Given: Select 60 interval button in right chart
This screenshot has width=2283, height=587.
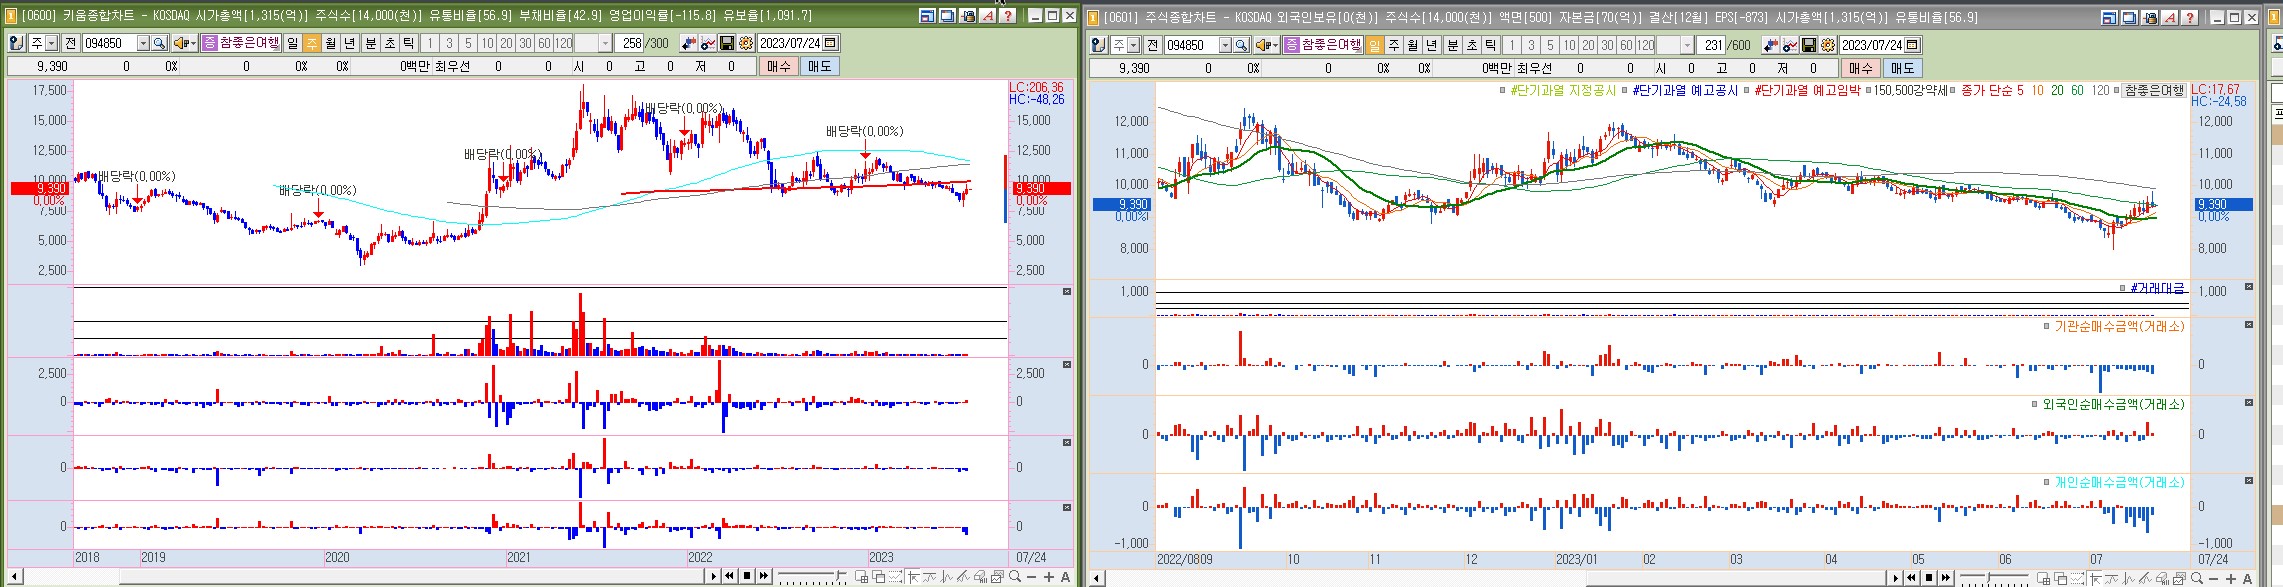Looking at the screenshot, I should tap(1626, 45).
